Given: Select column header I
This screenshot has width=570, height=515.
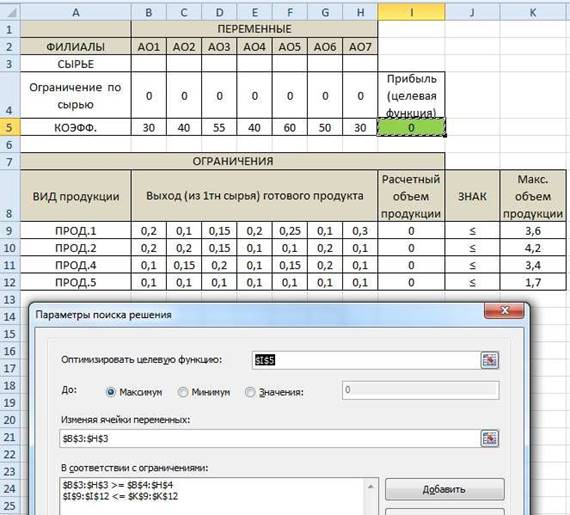Looking at the screenshot, I should [x=411, y=13].
